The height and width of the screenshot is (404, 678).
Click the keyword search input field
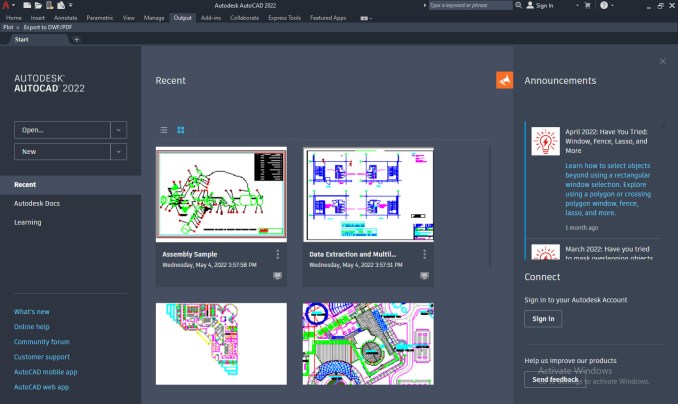click(470, 5)
